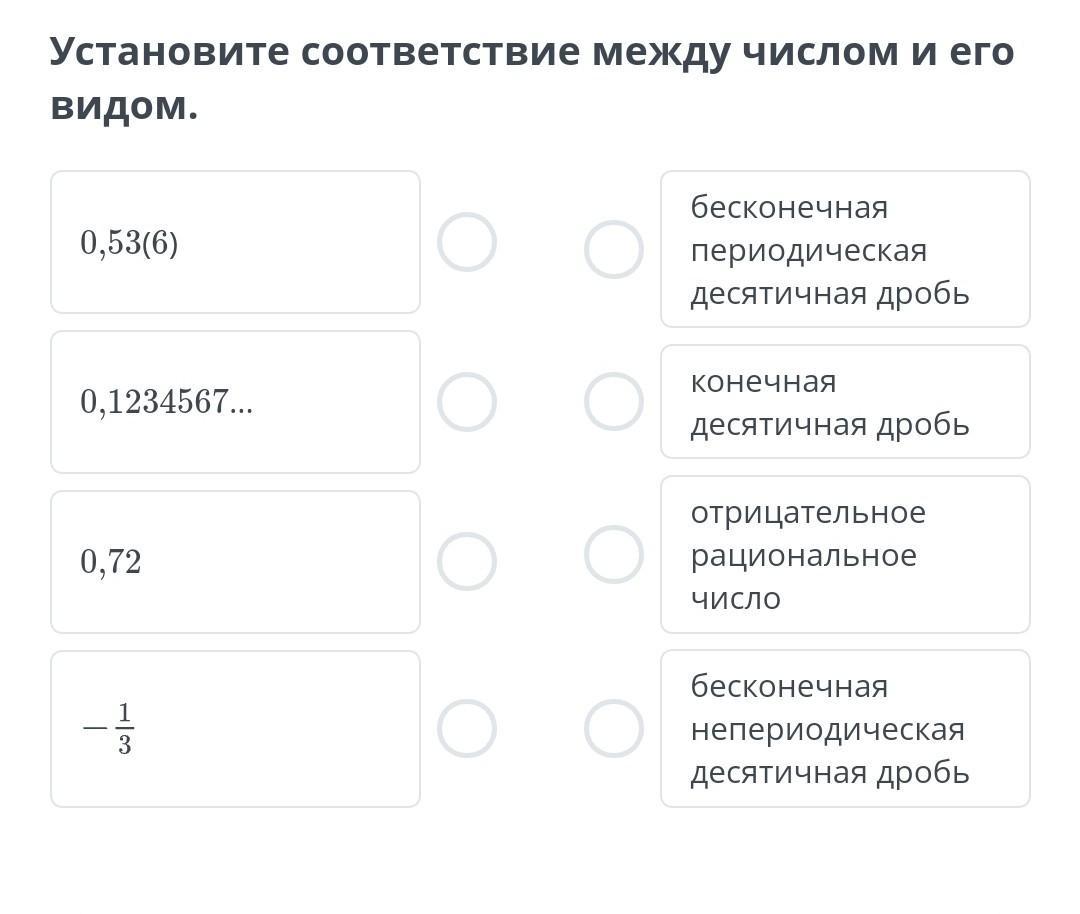Choose the бесконечная непериодическая десятичная дробь card
The image size is (1080, 914).
coord(845,728)
